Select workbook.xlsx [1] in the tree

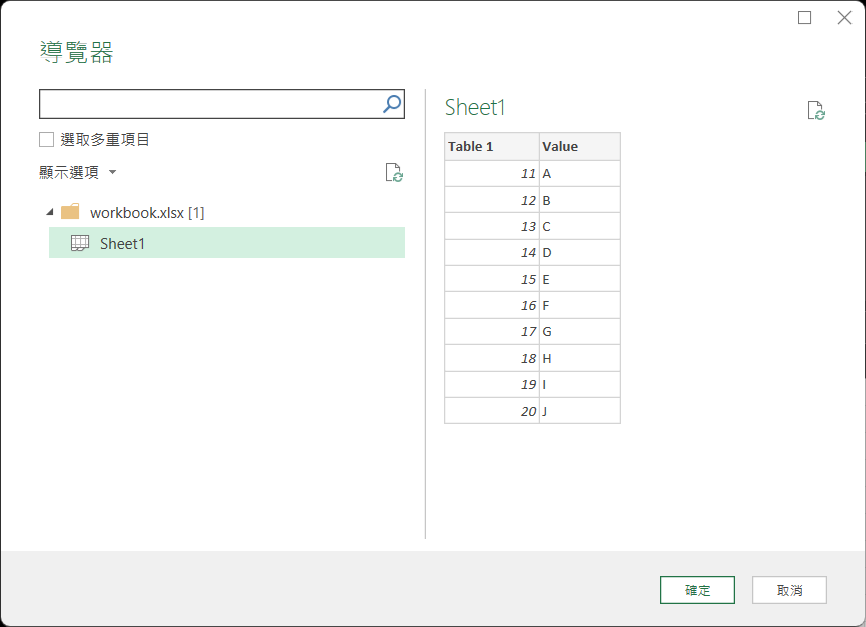point(147,213)
